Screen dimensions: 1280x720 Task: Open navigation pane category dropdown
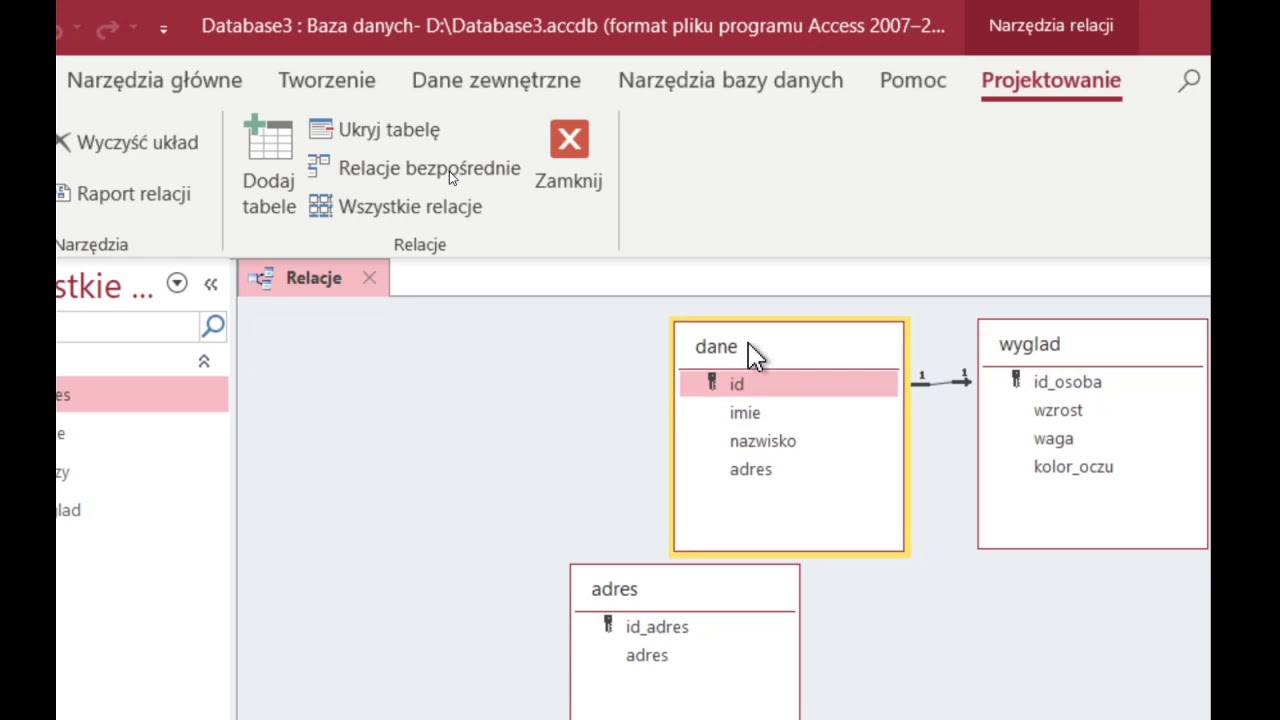pos(177,283)
